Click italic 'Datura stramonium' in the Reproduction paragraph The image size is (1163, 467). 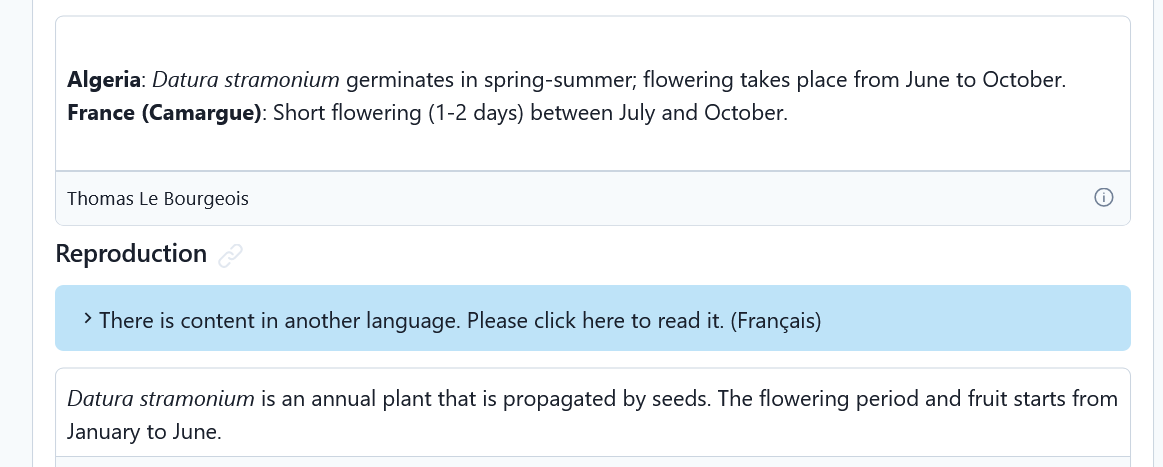point(161,399)
